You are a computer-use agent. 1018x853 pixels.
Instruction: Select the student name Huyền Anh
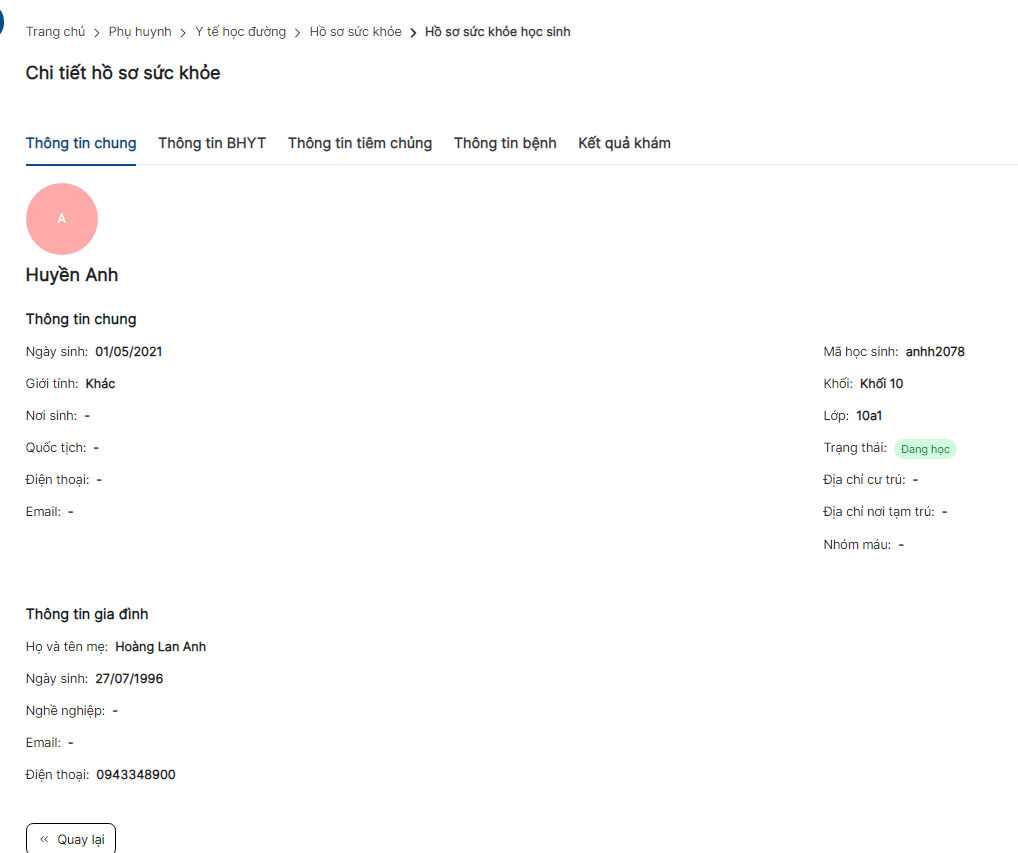72,275
